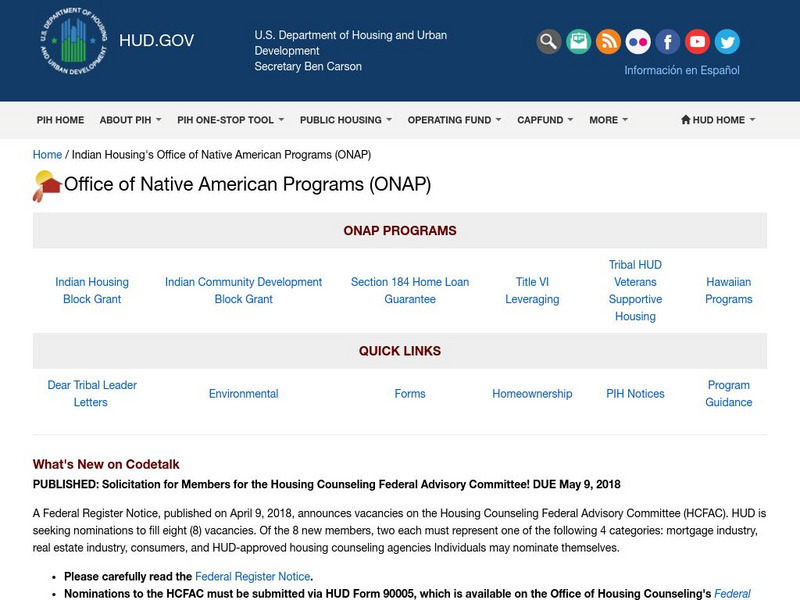Open the search magnifier icon

pyautogui.click(x=548, y=41)
